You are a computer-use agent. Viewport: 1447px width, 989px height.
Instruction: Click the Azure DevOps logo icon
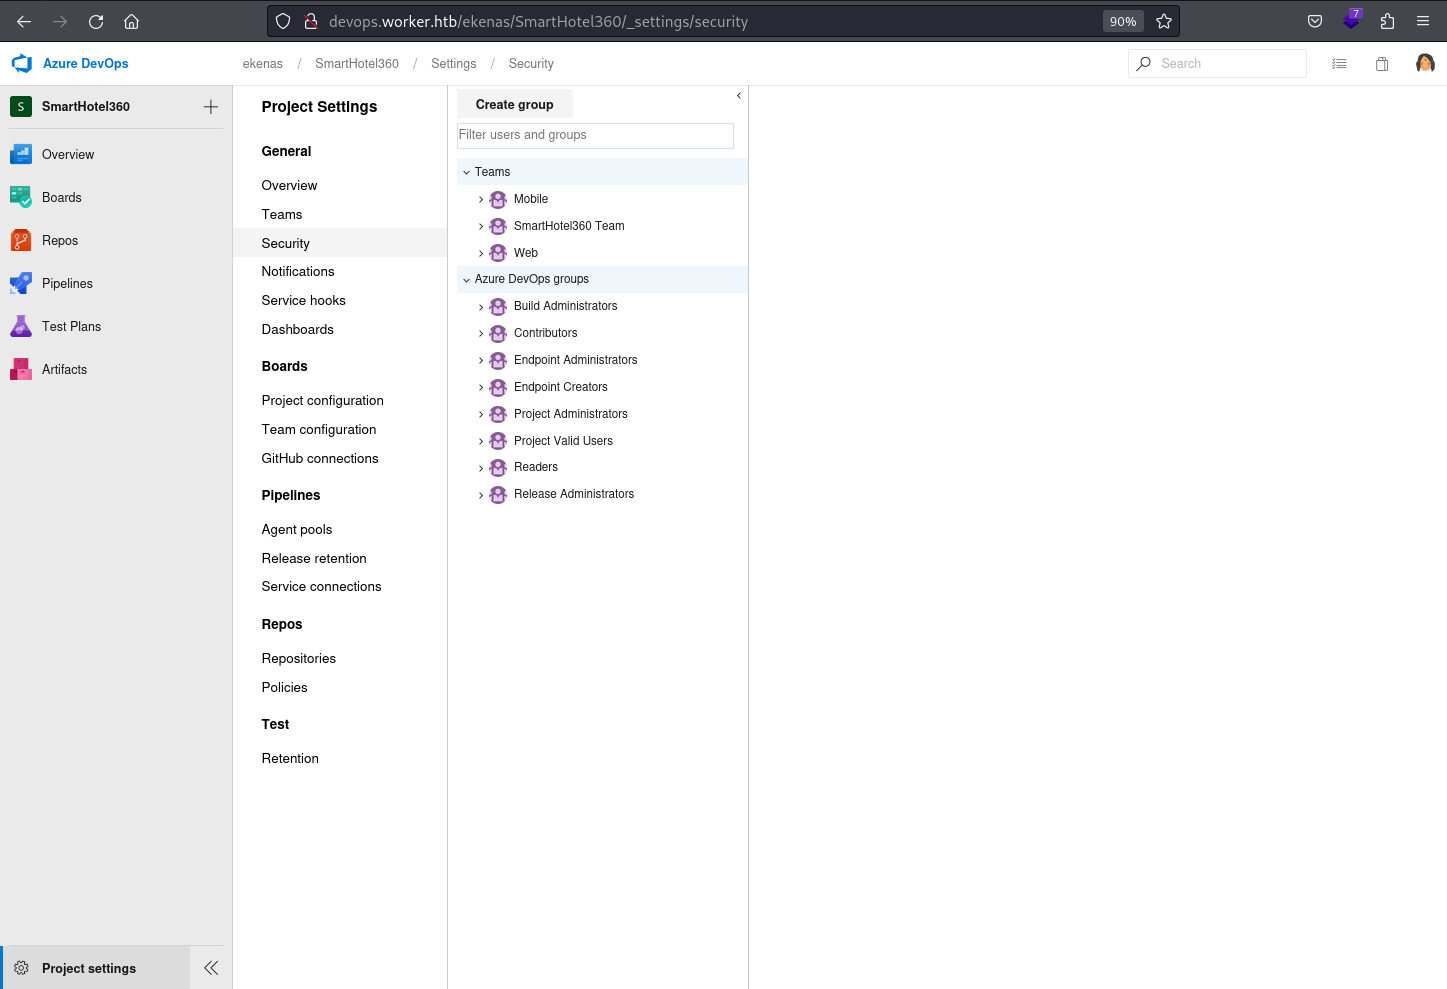coord(21,63)
